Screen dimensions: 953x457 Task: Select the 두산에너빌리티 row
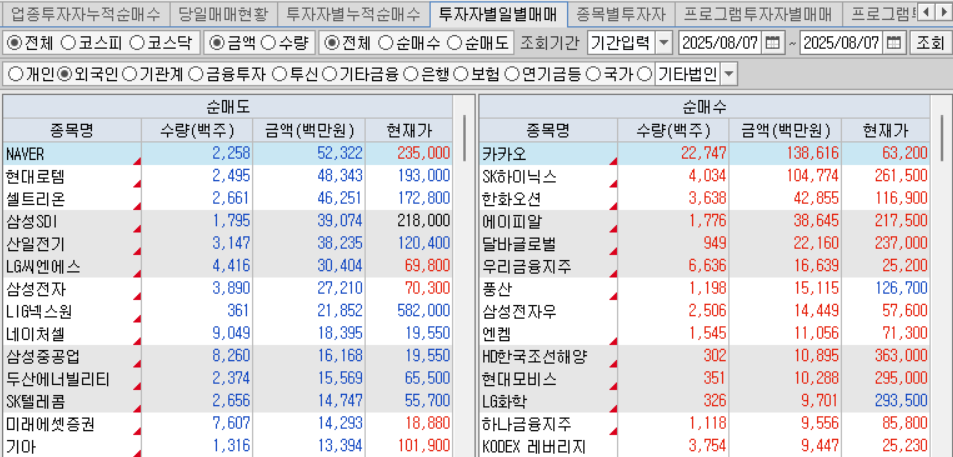pos(227,379)
